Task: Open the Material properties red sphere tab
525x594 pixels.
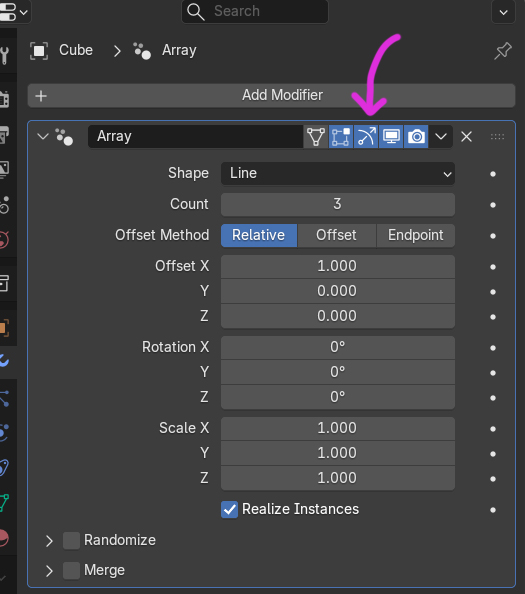Action: pyautogui.click(x=5, y=538)
